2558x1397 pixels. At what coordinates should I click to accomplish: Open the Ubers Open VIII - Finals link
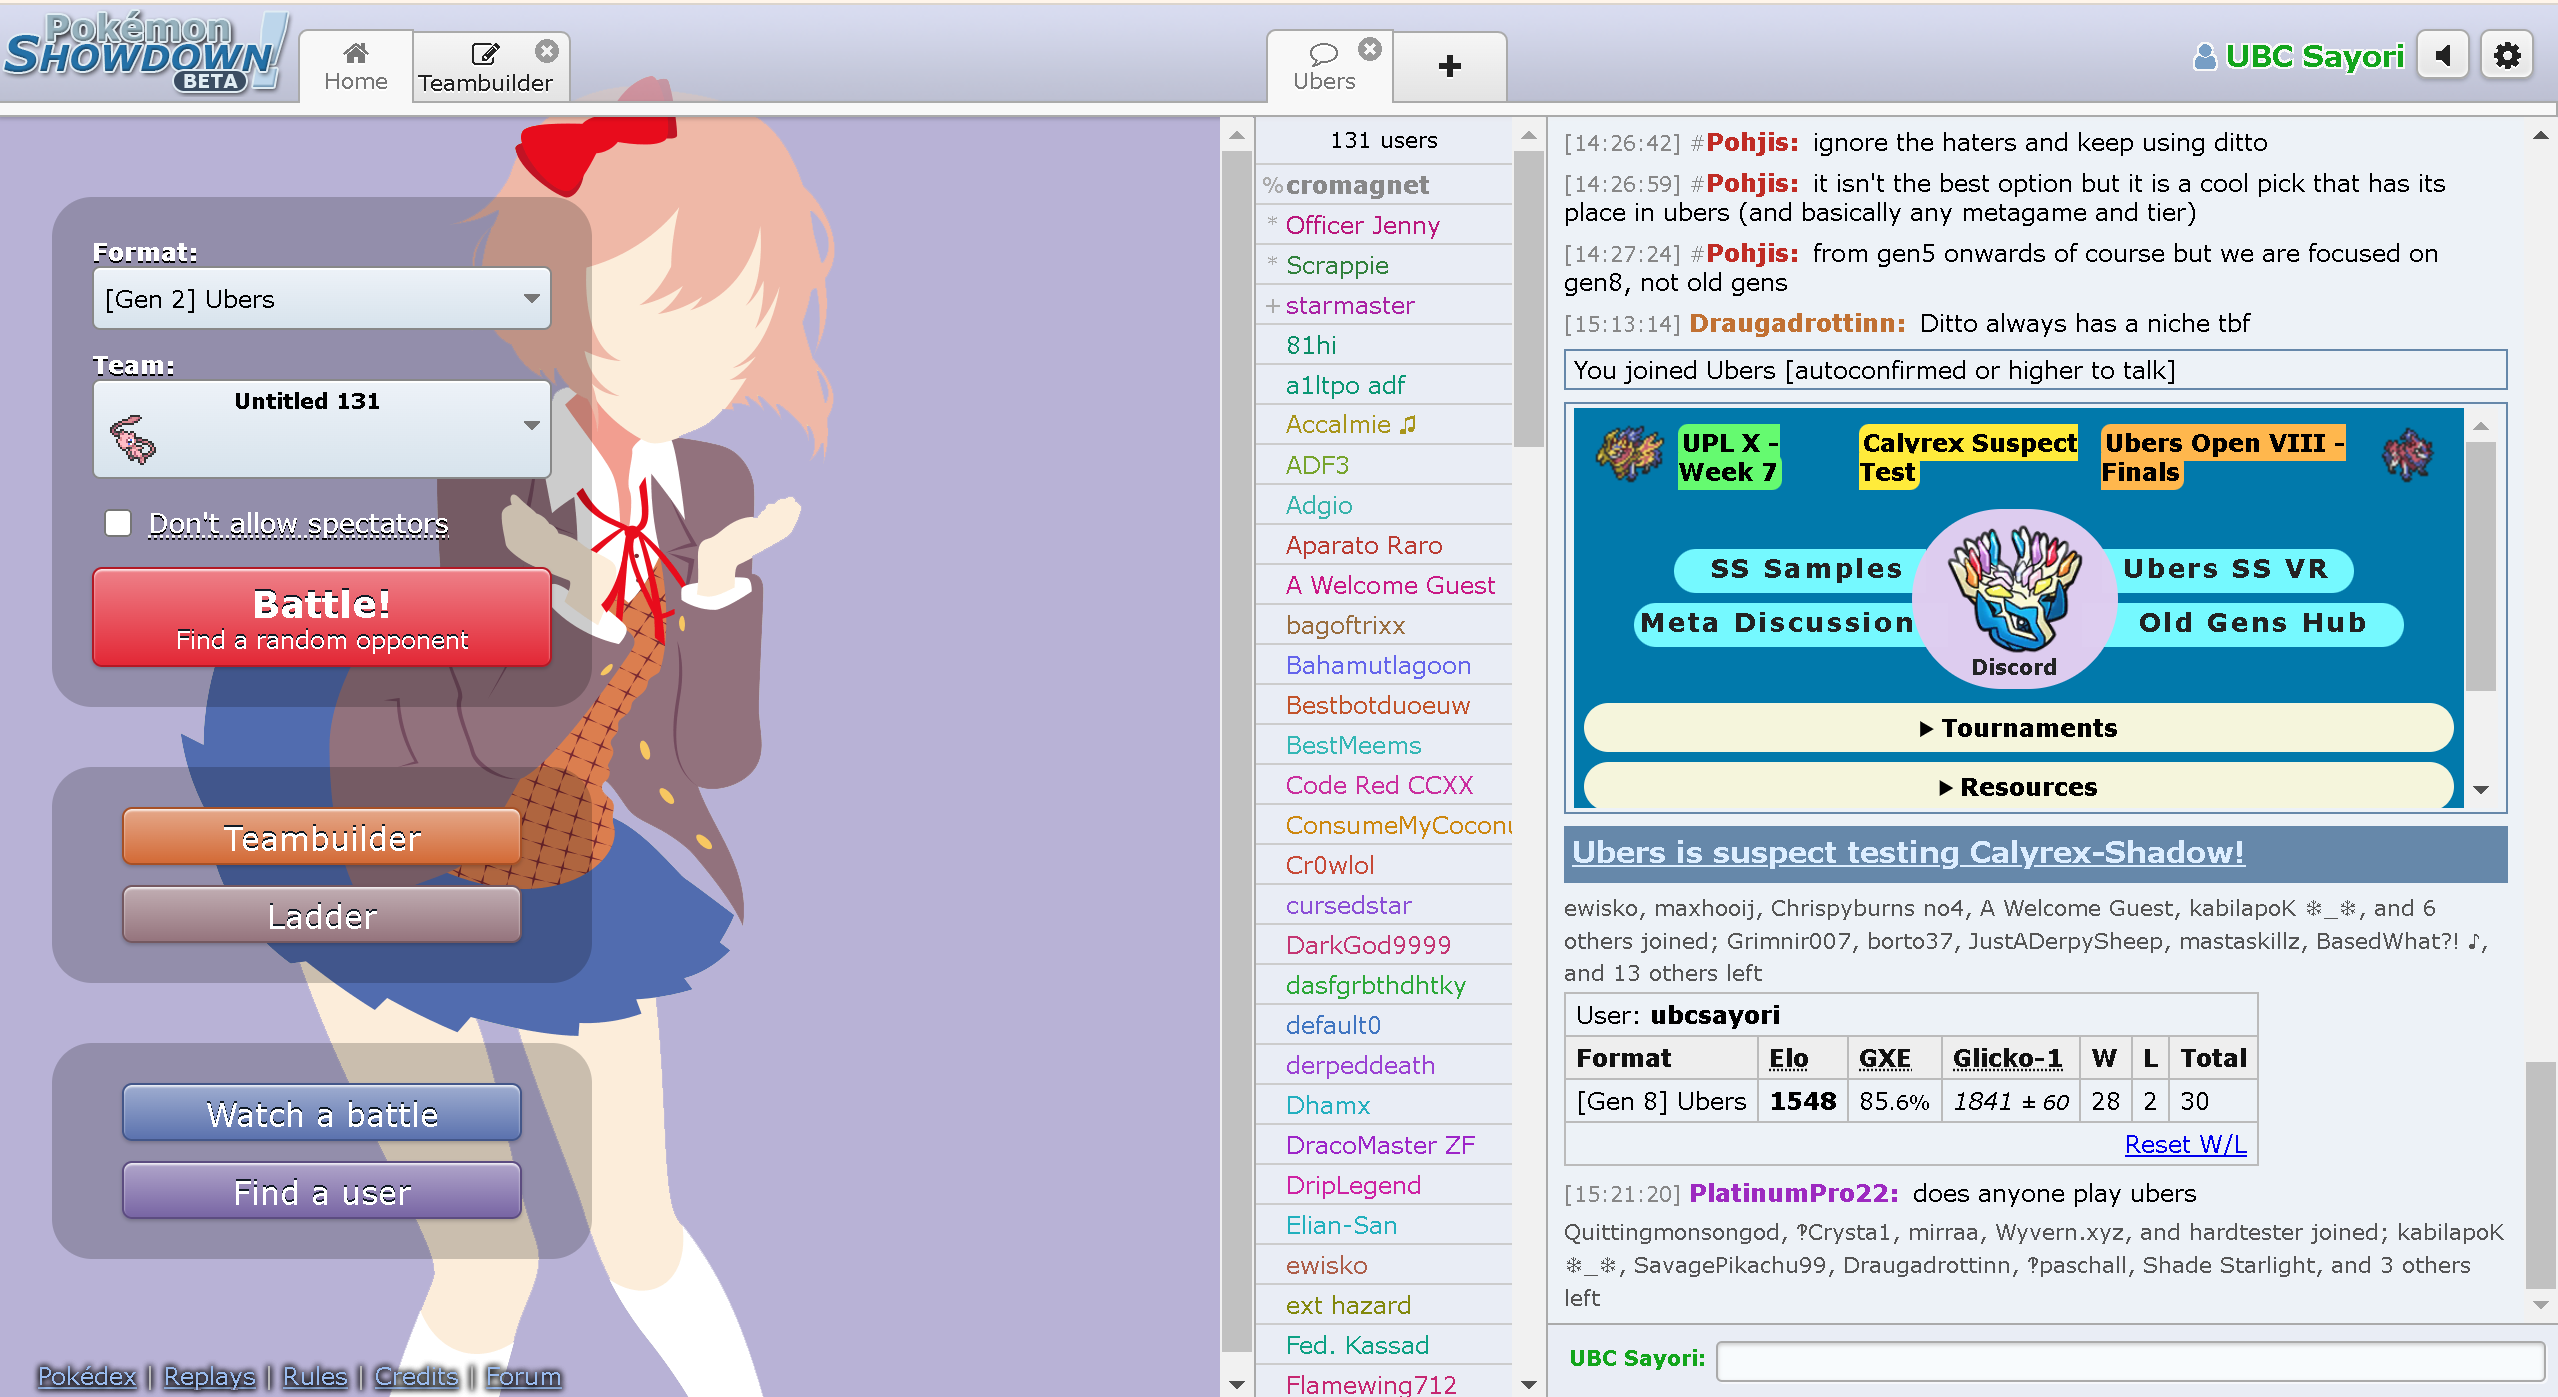(2224, 457)
